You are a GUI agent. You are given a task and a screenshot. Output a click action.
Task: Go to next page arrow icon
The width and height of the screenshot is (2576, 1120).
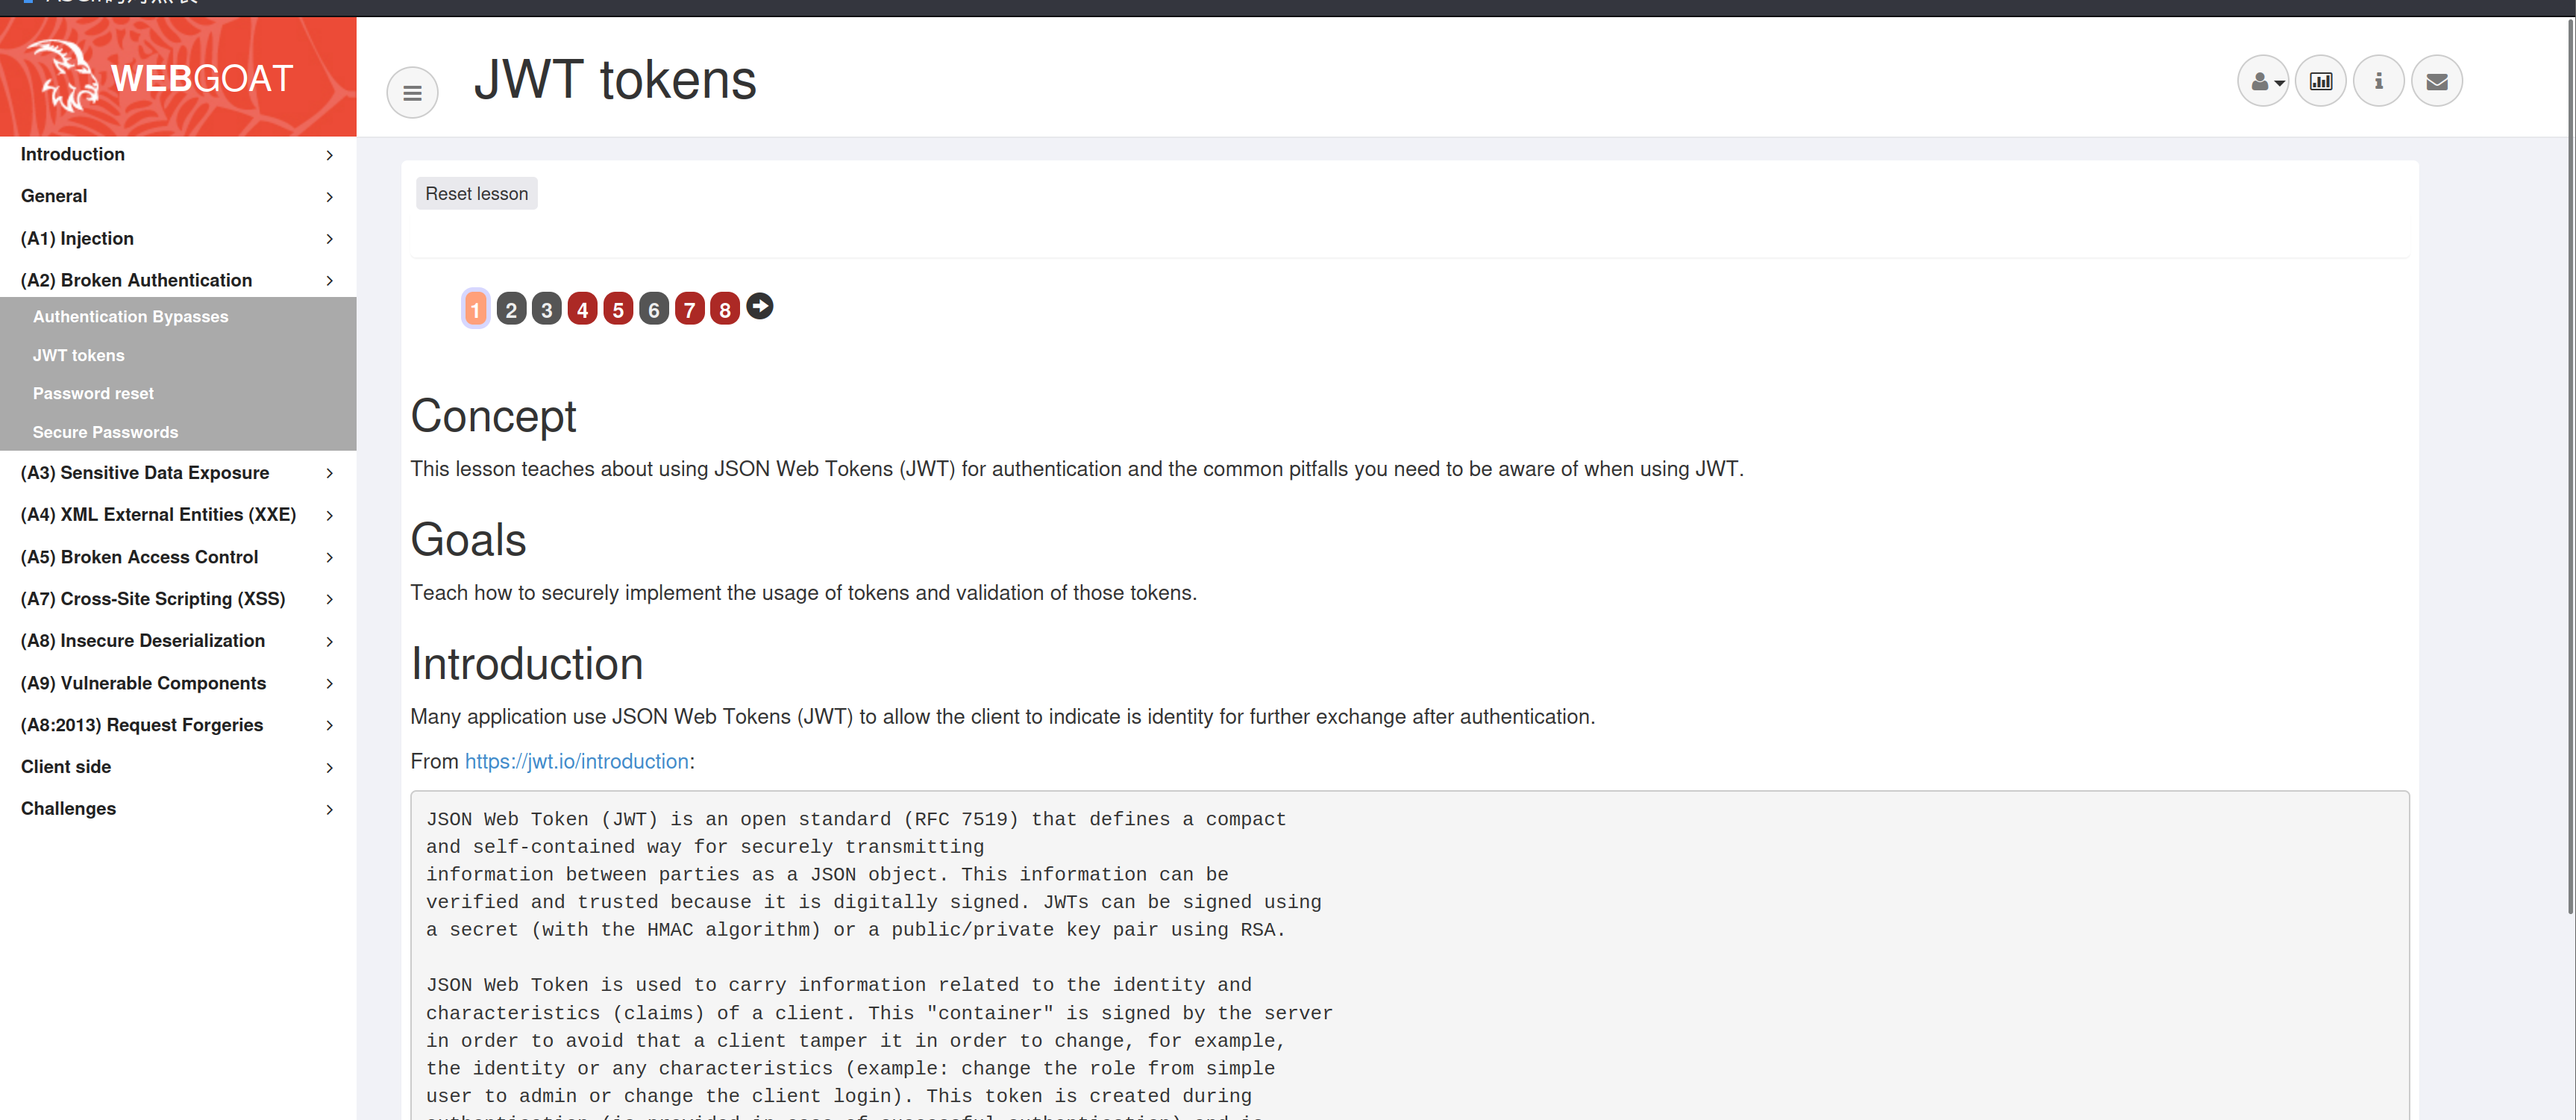click(x=760, y=306)
